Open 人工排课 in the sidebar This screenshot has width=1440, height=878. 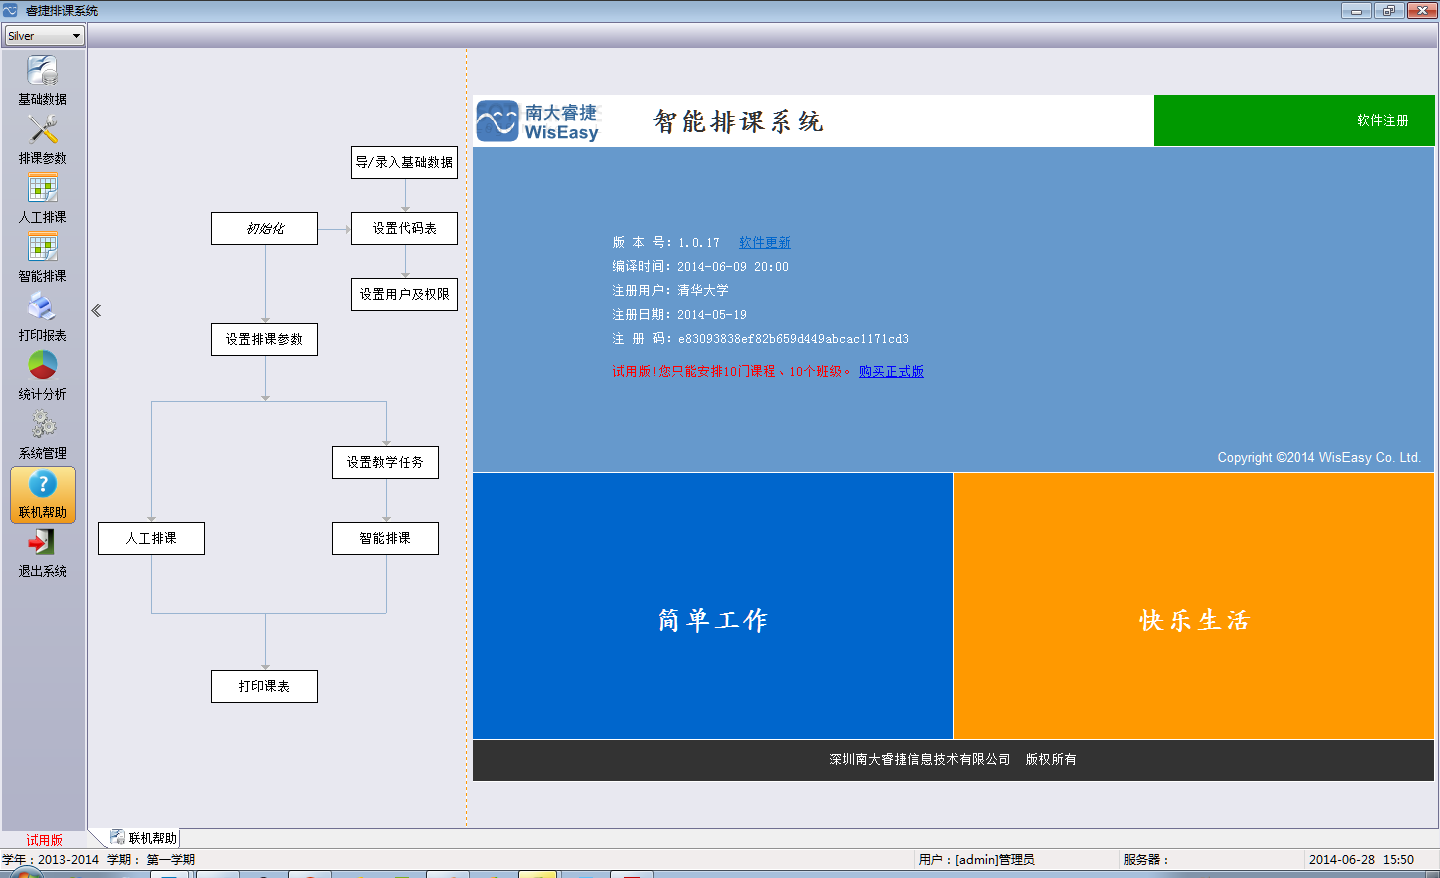coord(42,190)
